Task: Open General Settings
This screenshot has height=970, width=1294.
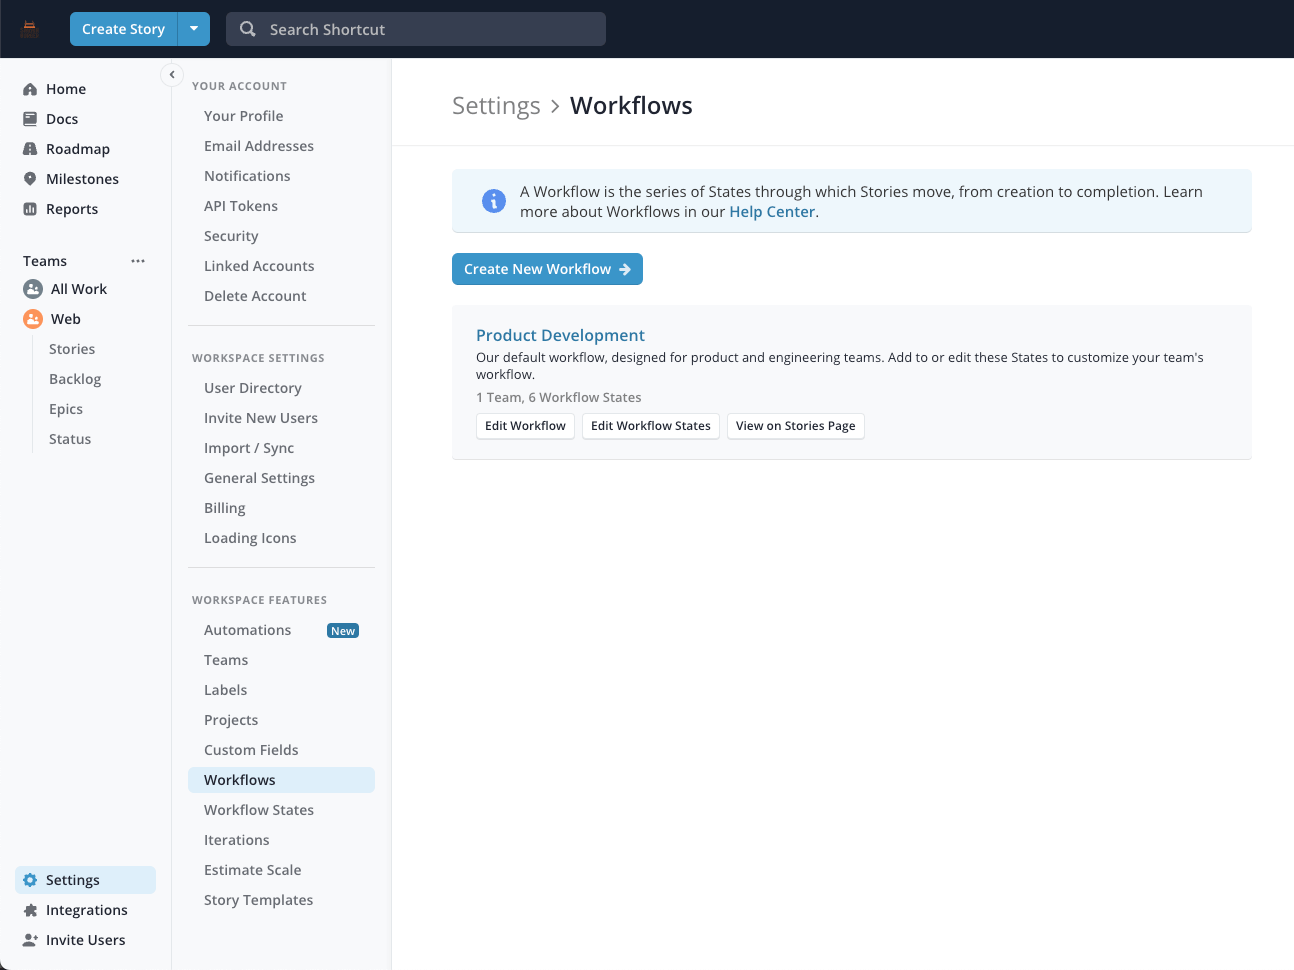Action: pos(259,478)
